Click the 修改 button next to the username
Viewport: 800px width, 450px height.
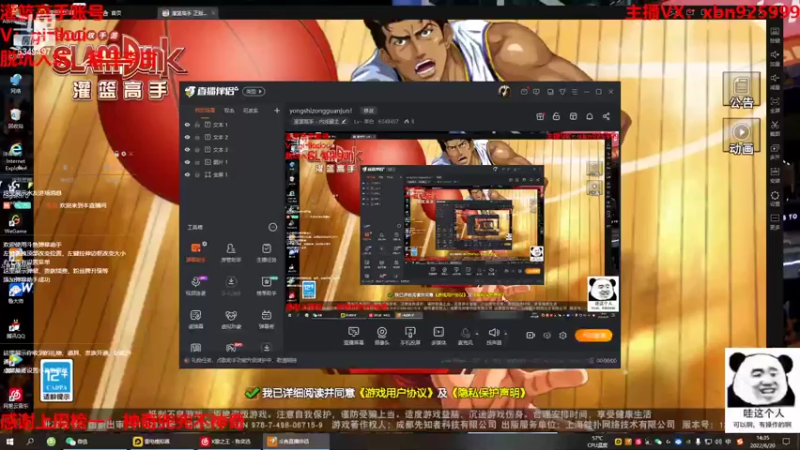[x=368, y=111]
